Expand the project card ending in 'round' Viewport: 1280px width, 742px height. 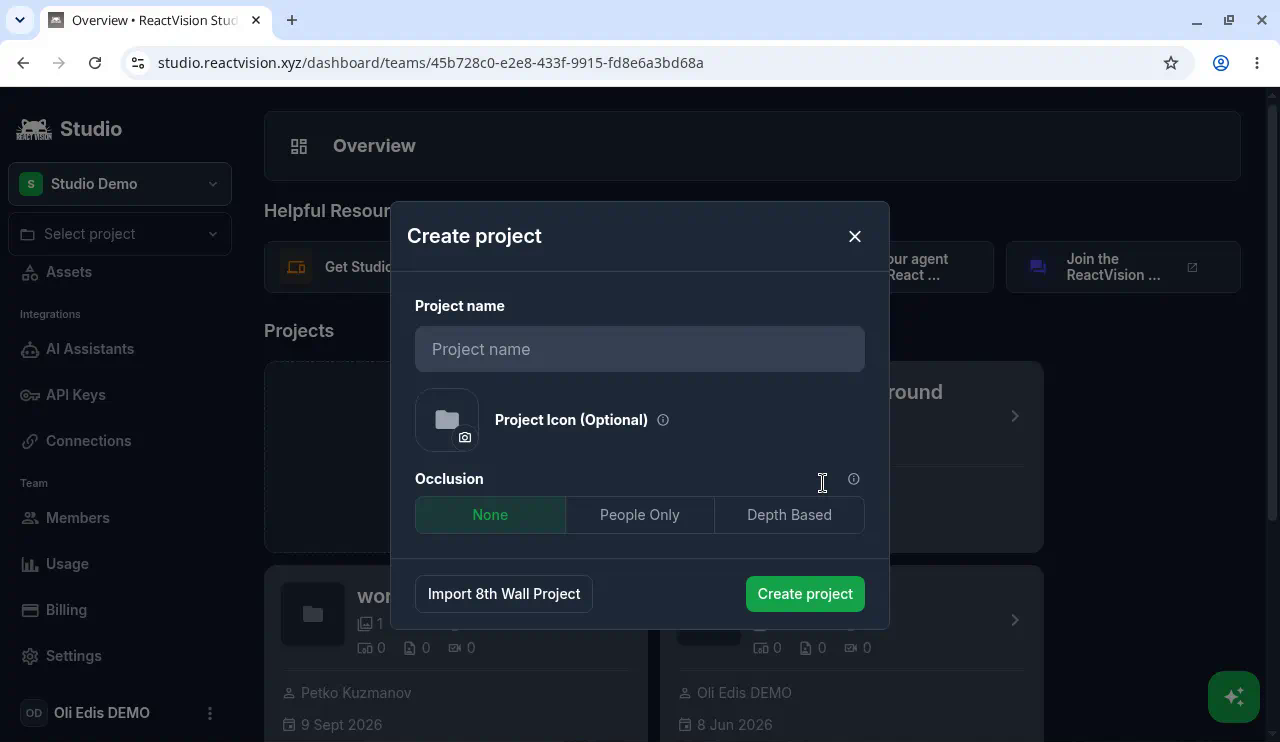[1015, 416]
